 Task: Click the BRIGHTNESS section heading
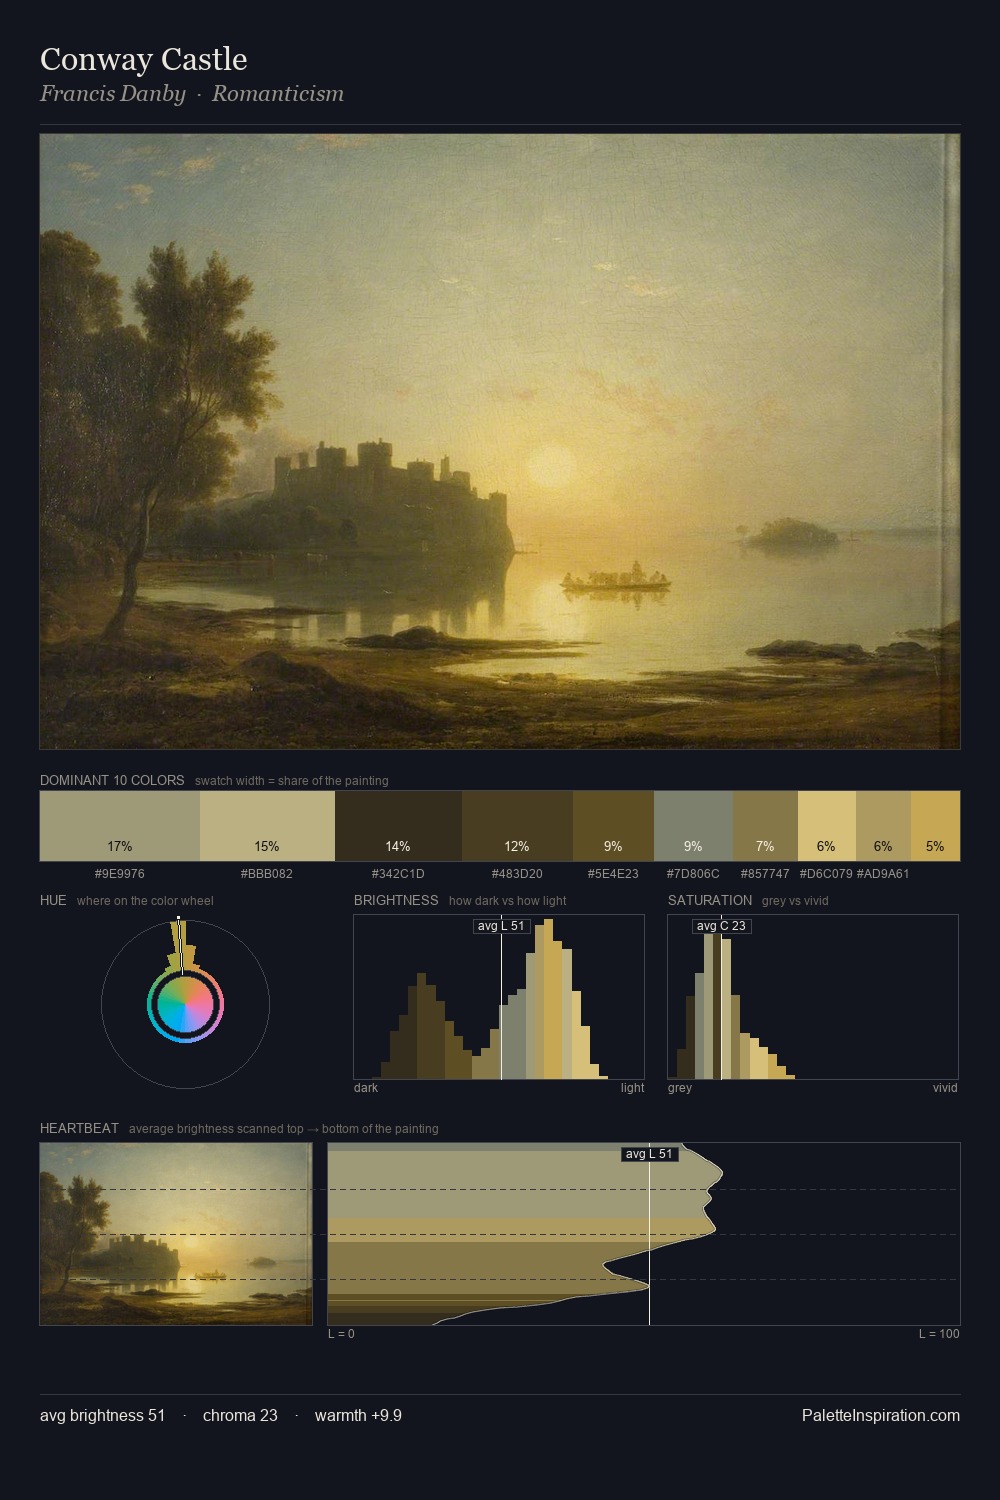tap(396, 900)
